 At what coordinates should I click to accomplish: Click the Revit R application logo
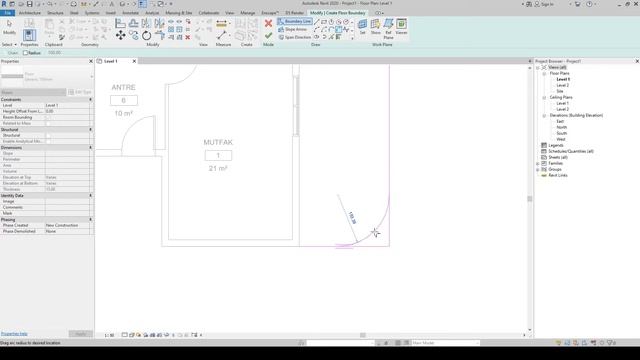tap(4, 4)
